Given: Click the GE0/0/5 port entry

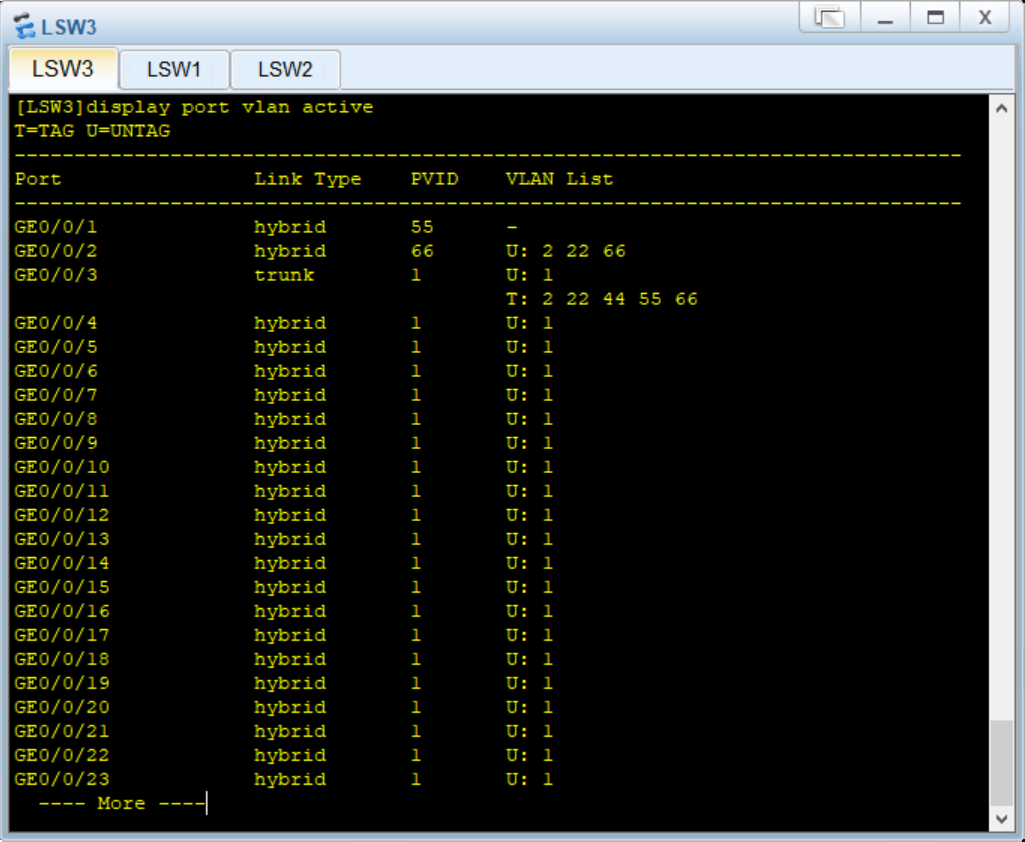Looking at the screenshot, I should (56, 347).
